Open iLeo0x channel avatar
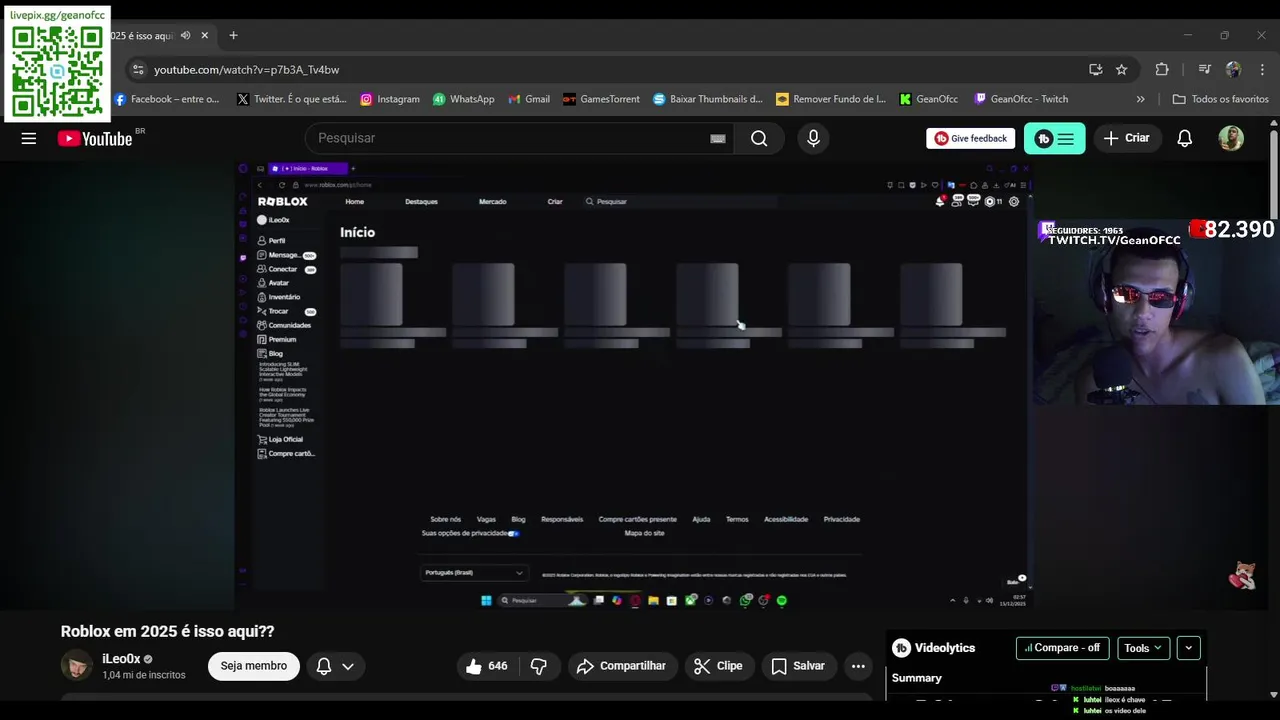 pos(77,666)
